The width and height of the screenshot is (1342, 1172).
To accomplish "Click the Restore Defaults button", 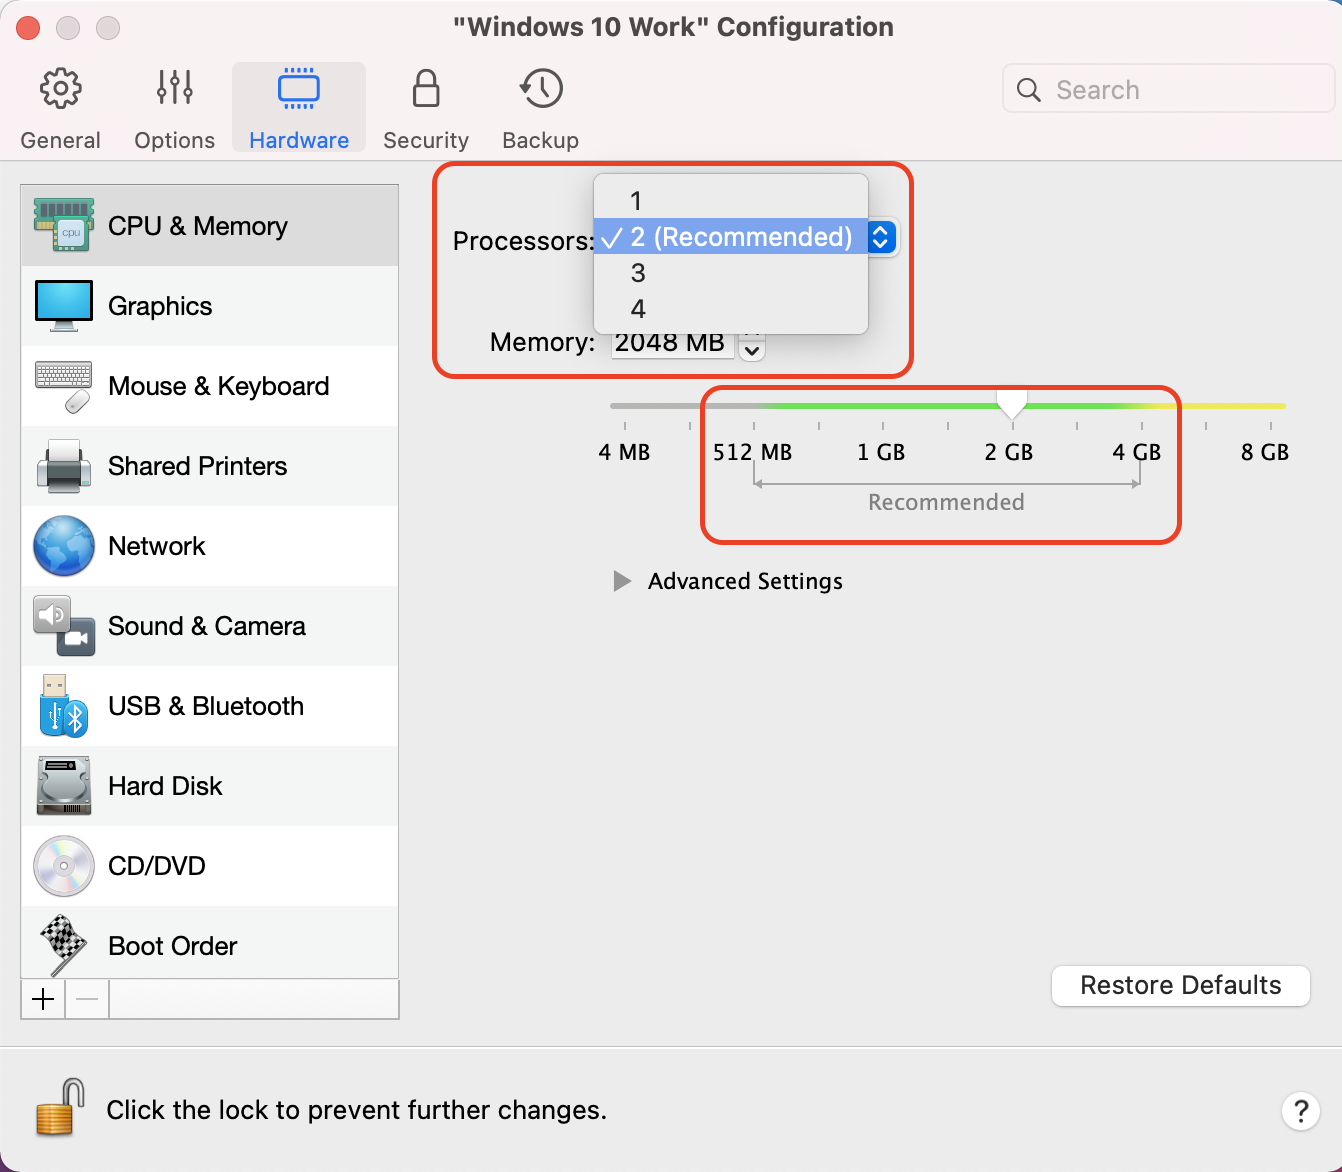I will coord(1180,985).
